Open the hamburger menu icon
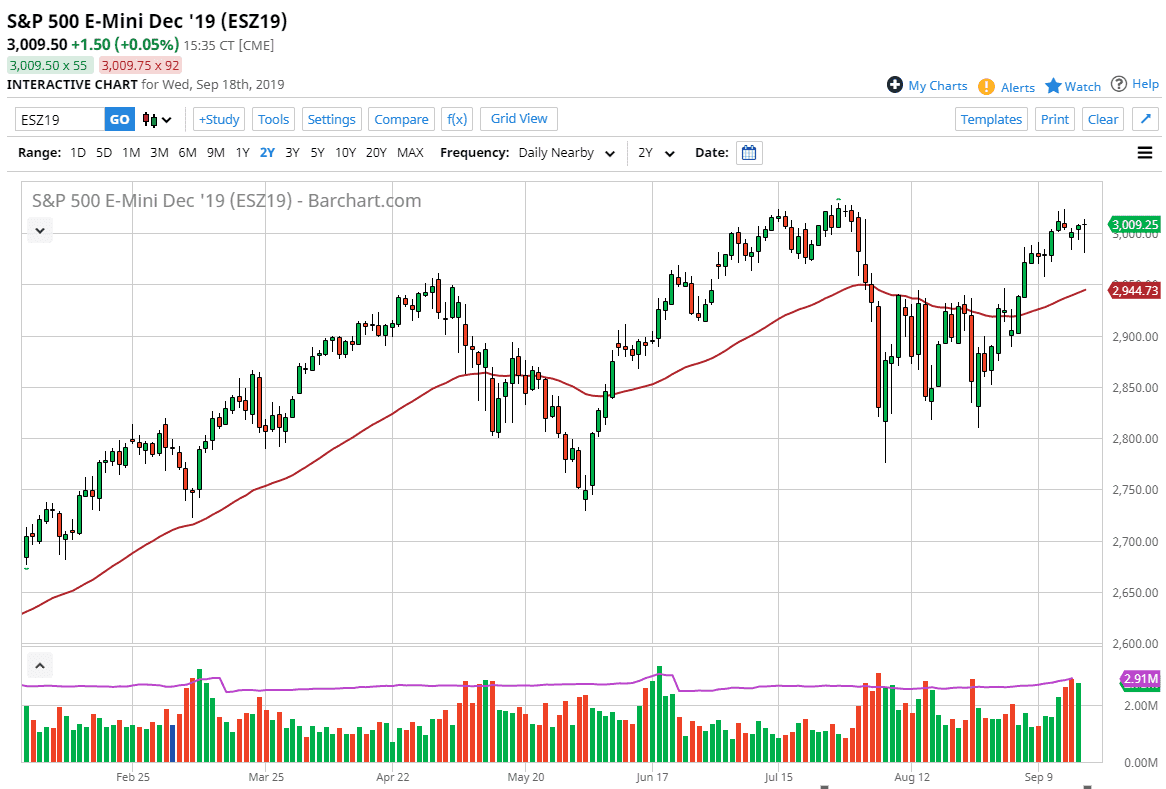Screen dimensions: 1166x789 (1145, 153)
